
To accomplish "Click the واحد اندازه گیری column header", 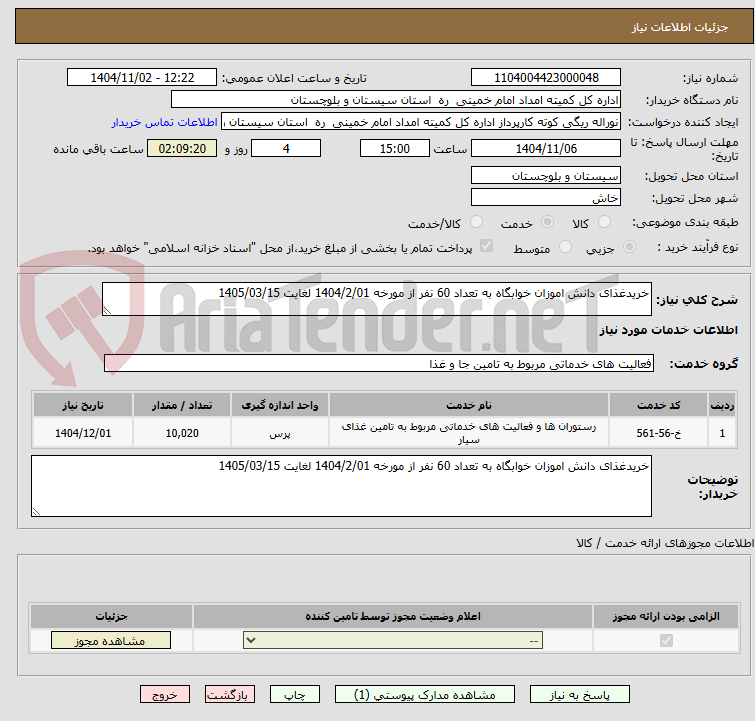I will (x=280, y=406).
